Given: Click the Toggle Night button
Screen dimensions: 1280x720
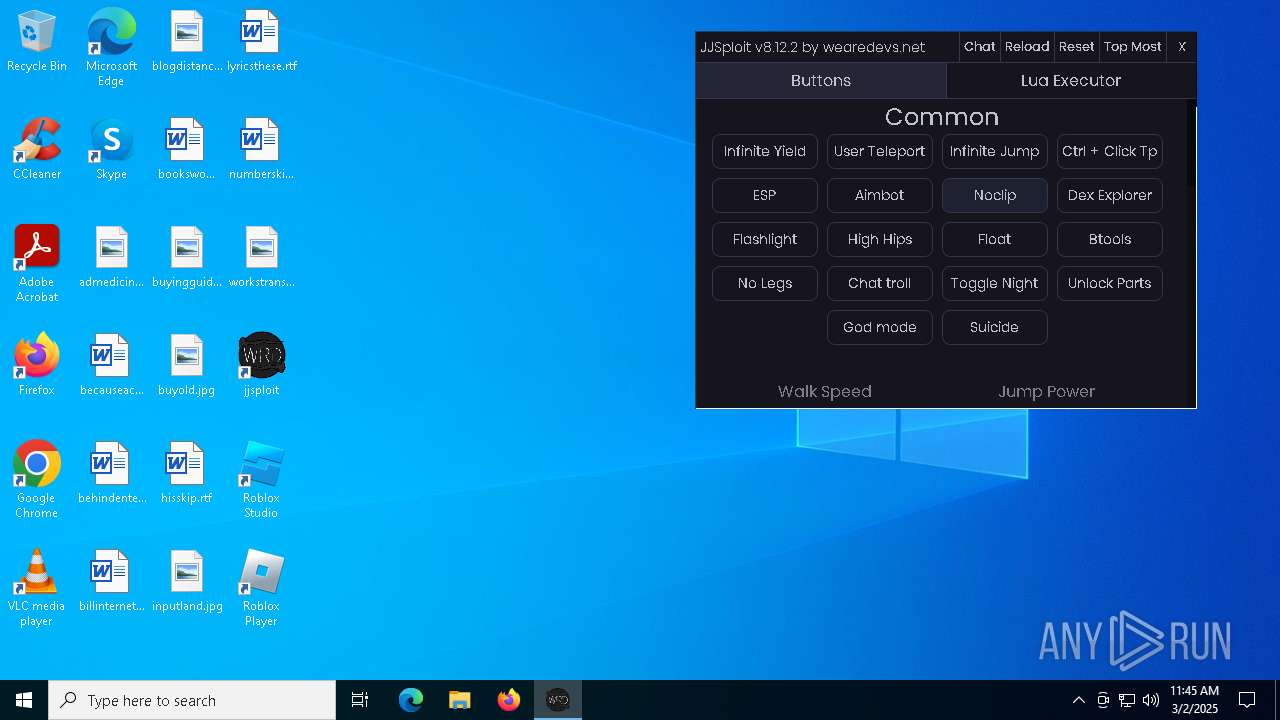Looking at the screenshot, I should (x=995, y=283).
